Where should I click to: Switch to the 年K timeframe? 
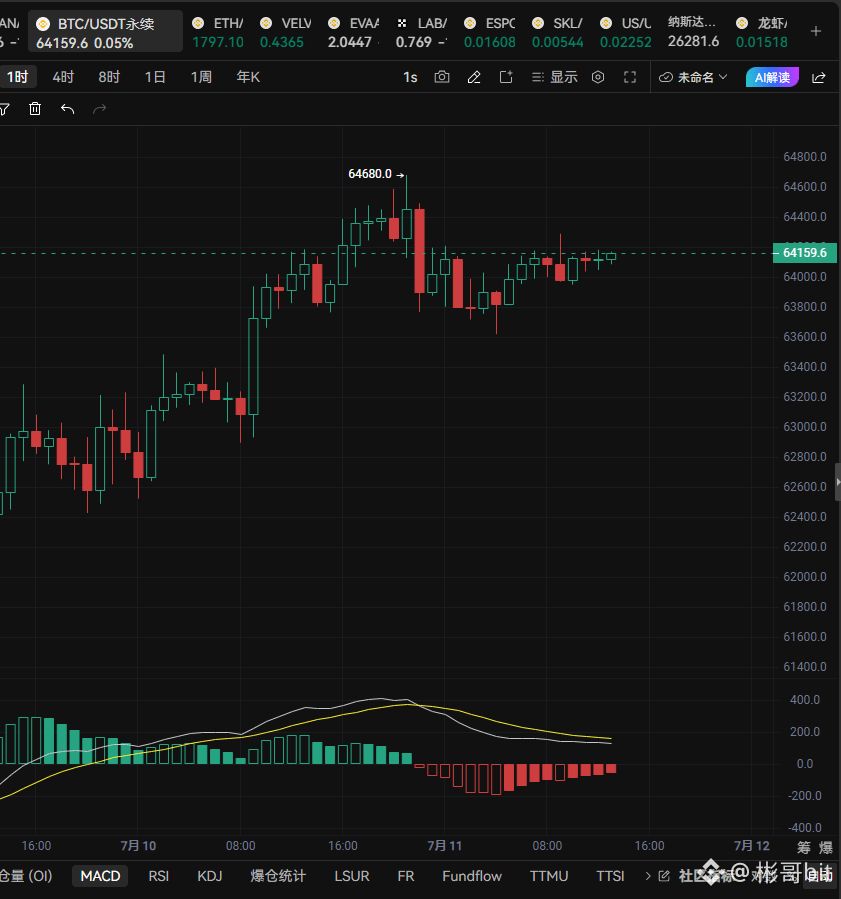(248, 77)
